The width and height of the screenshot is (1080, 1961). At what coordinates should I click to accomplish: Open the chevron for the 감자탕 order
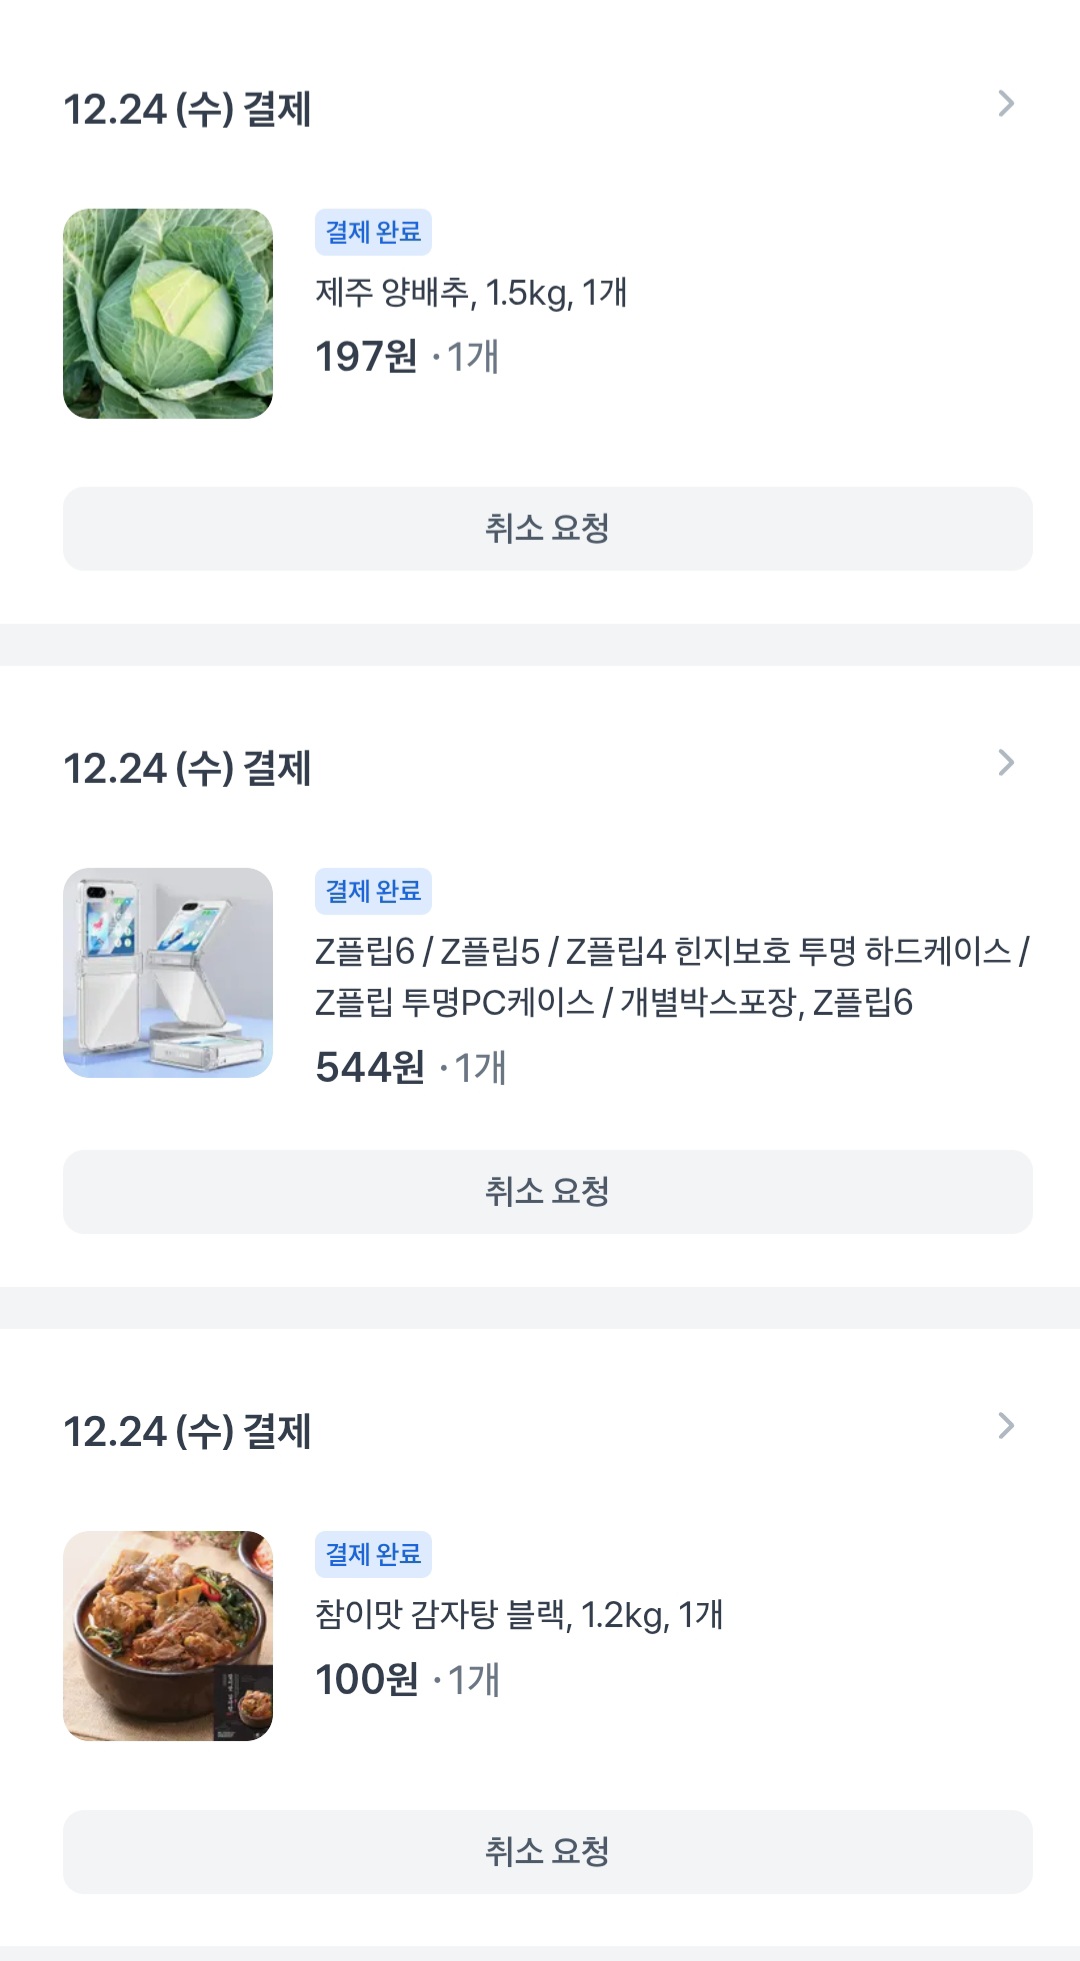[x=1006, y=1426]
